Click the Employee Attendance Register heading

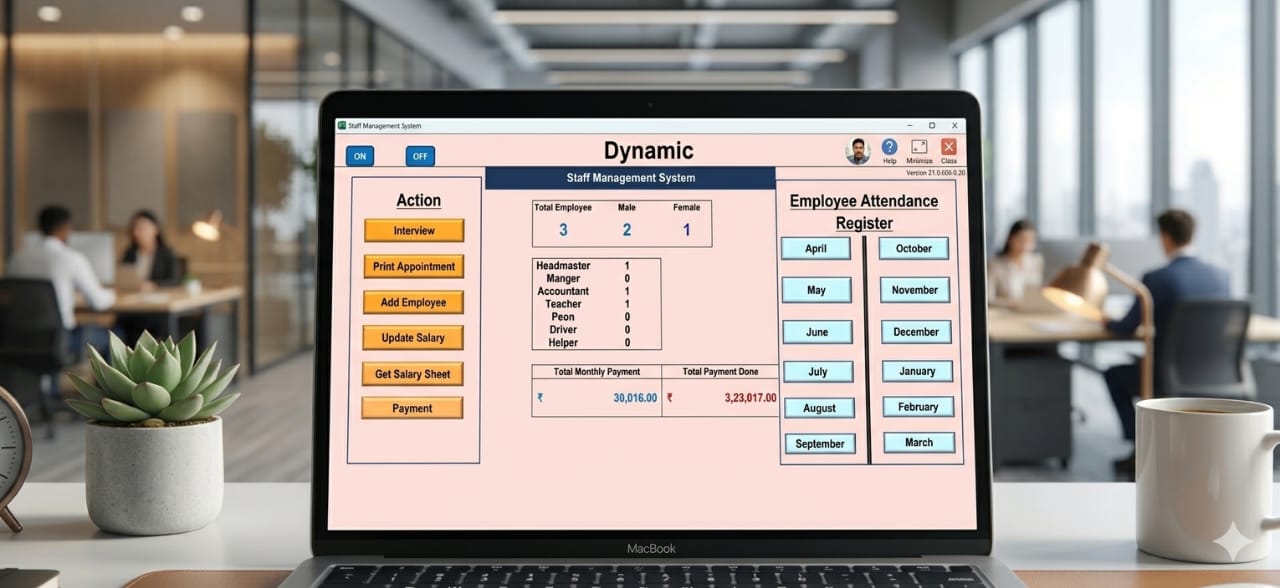coord(864,212)
